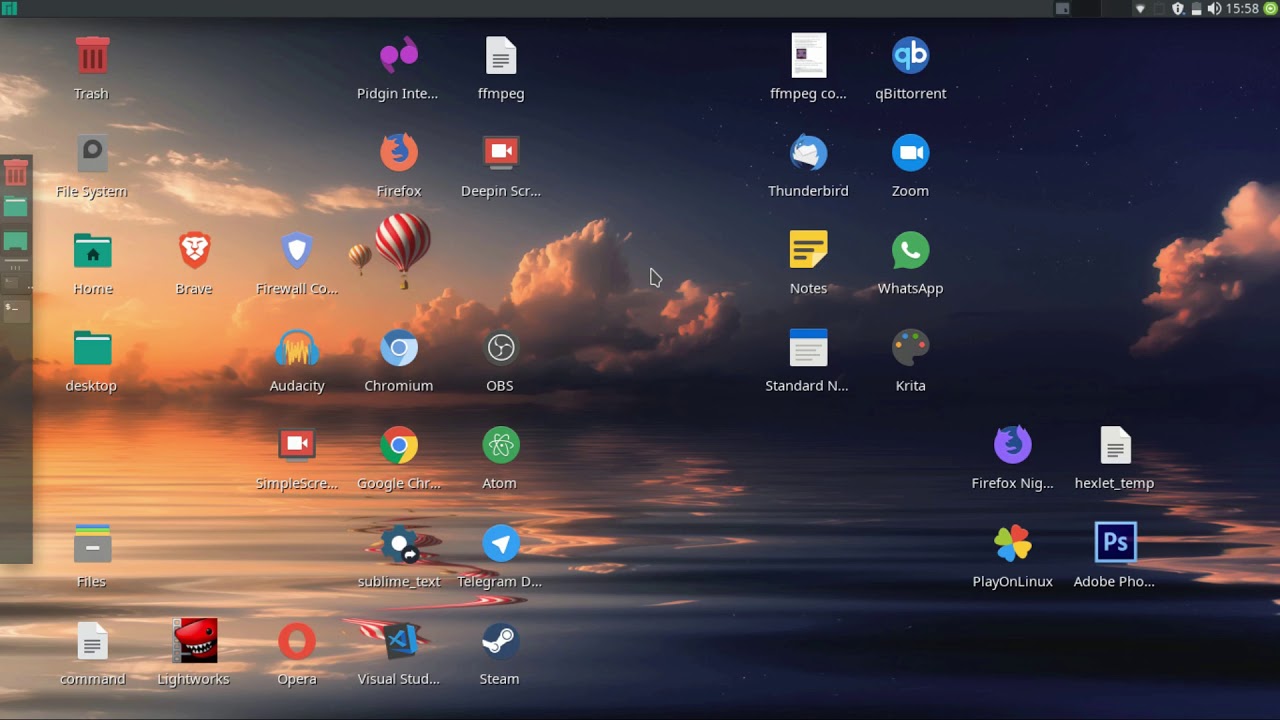Open WhatsApp

click(x=910, y=250)
